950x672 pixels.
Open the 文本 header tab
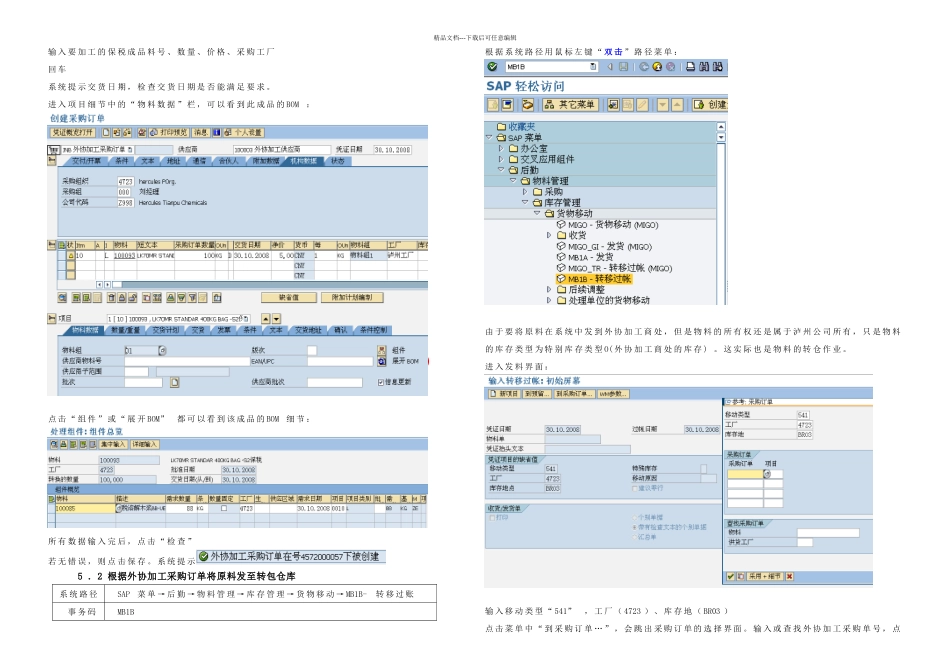(x=148, y=161)
